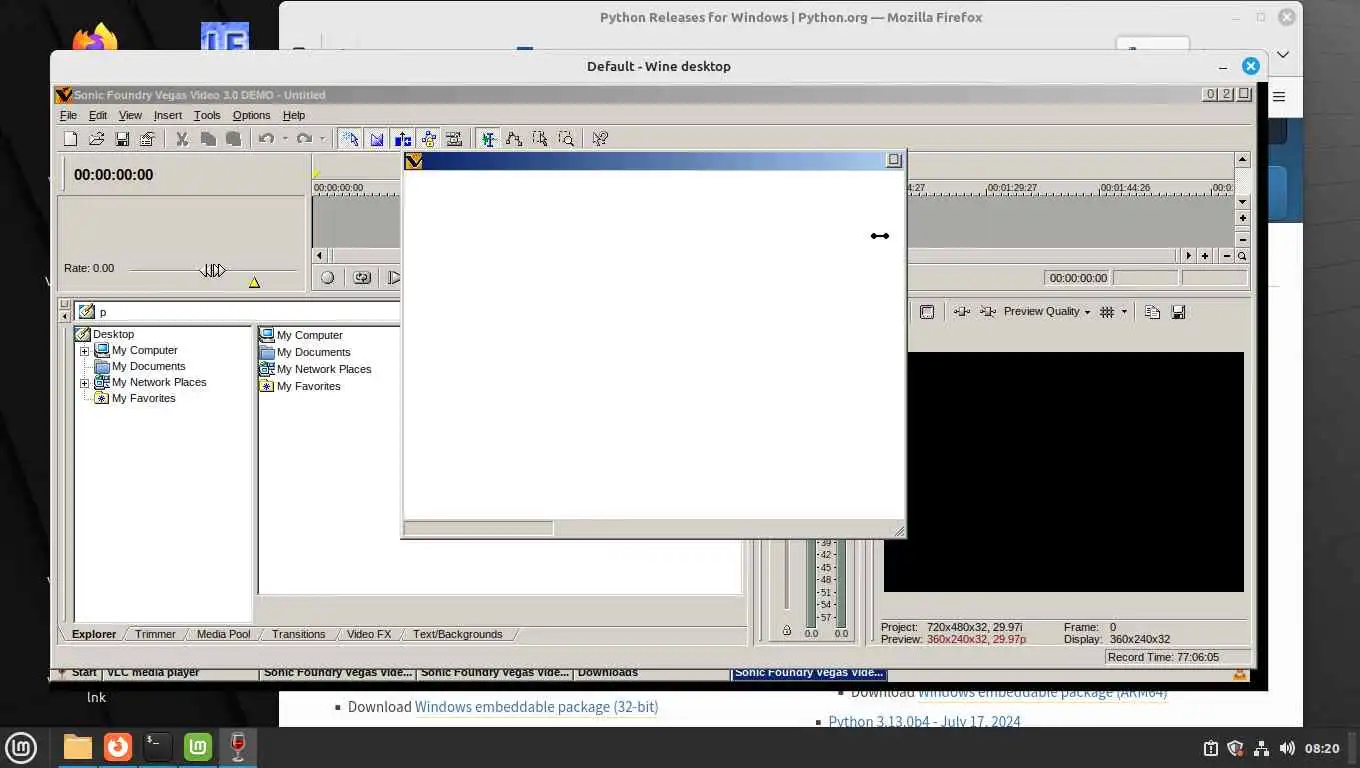1360x768 pixels.
Task: Expand My Computer tree node
Action: pyautogui.click(x=84, y=351)
